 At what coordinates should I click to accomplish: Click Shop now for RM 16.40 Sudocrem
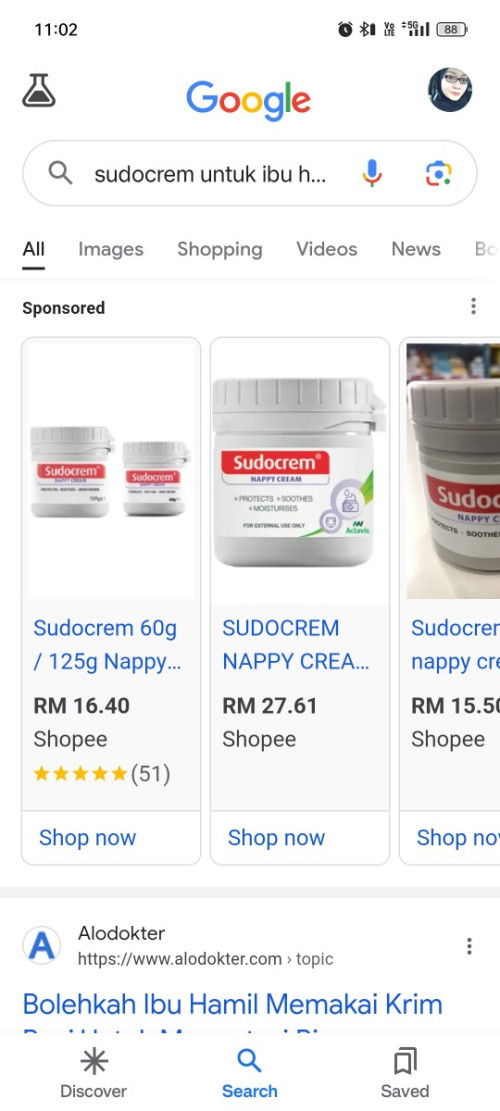pyautogui.click(x=87, y=838)
